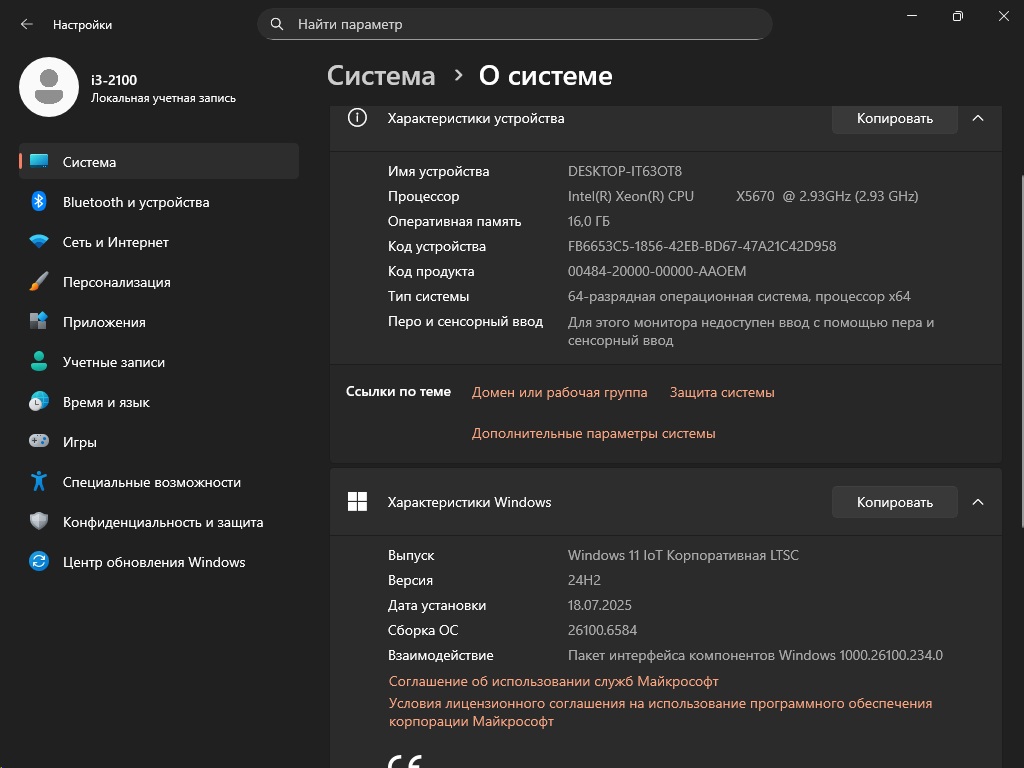Screen dimensions: 1024x768
Task: Click the vertical scrollbar on the right
Action: point(1021,351)
